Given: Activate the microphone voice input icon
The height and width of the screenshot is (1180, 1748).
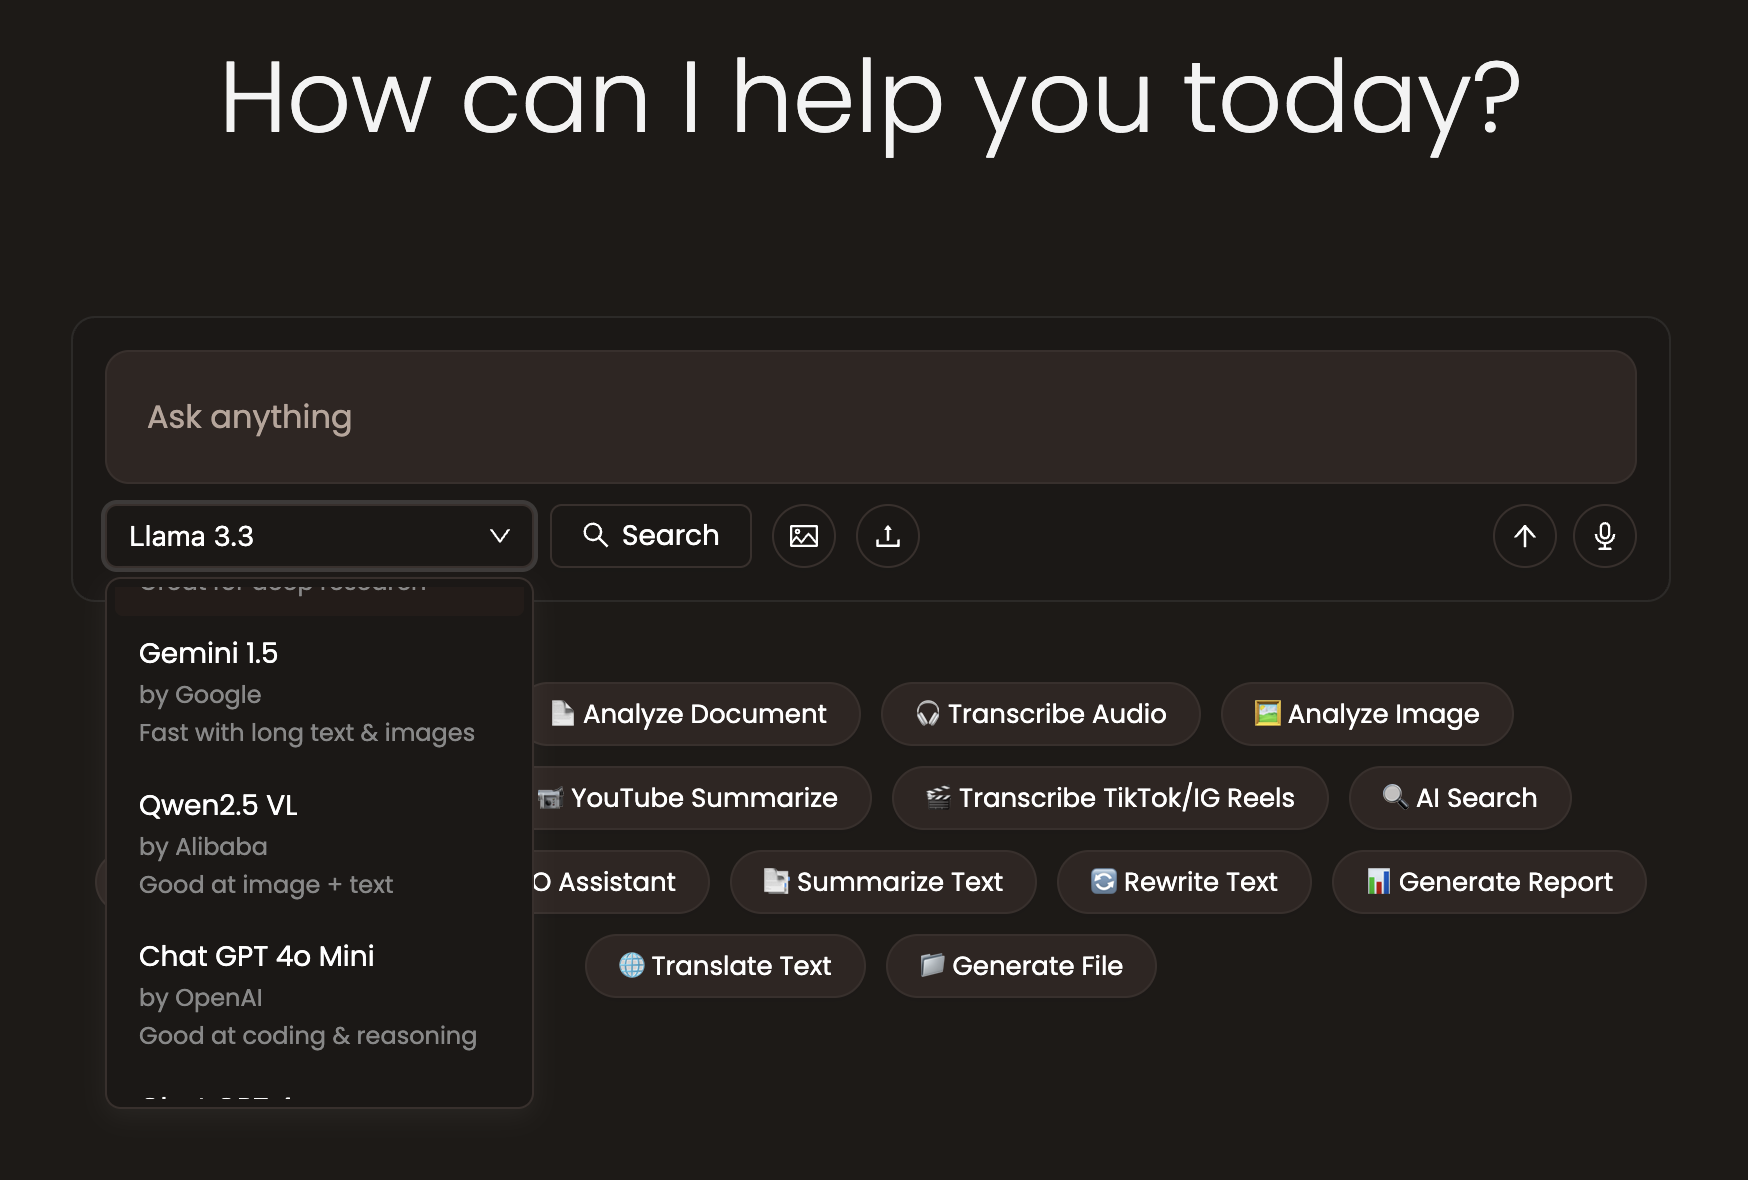Looking at the screenshot, I should coord(1604,536).
